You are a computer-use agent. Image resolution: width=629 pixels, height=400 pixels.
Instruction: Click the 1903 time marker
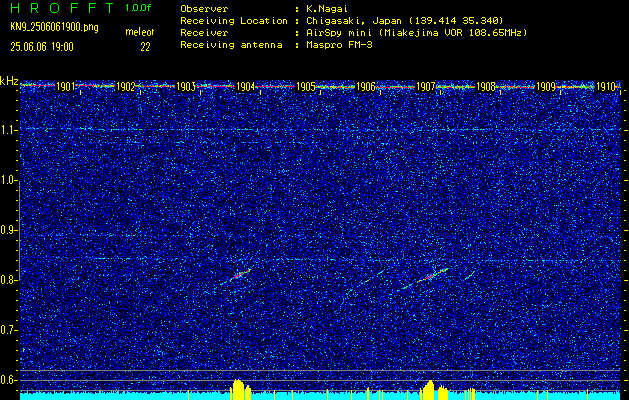coord(185,87)
